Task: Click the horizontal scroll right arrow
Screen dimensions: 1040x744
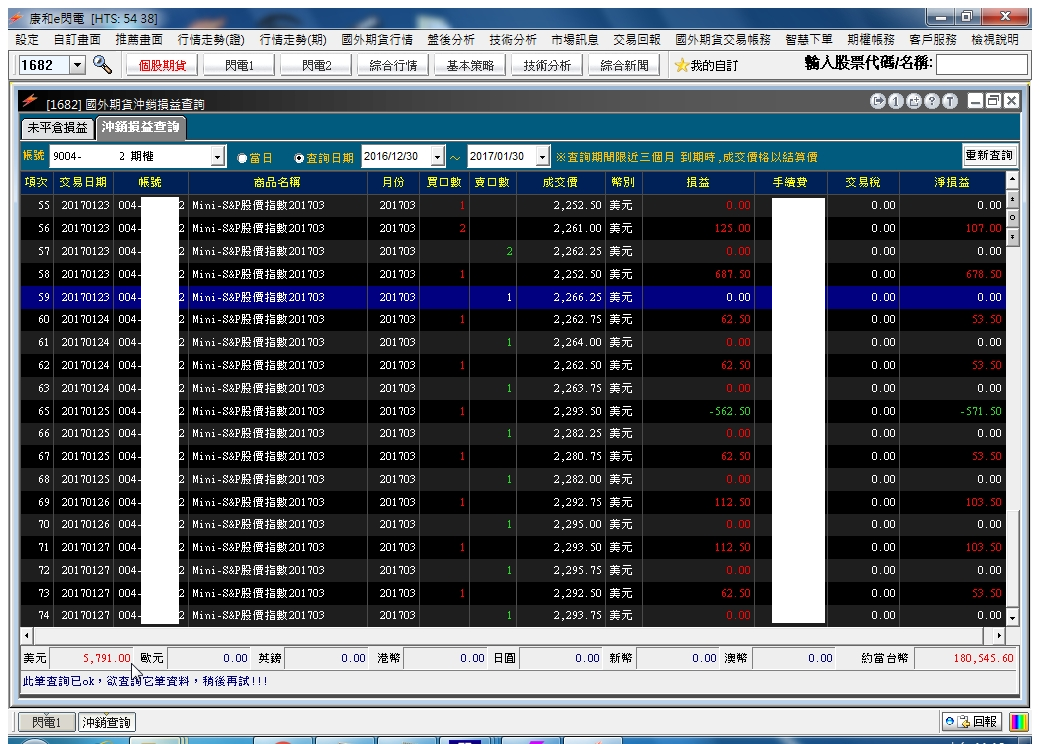Action: [x=999, y=635]
